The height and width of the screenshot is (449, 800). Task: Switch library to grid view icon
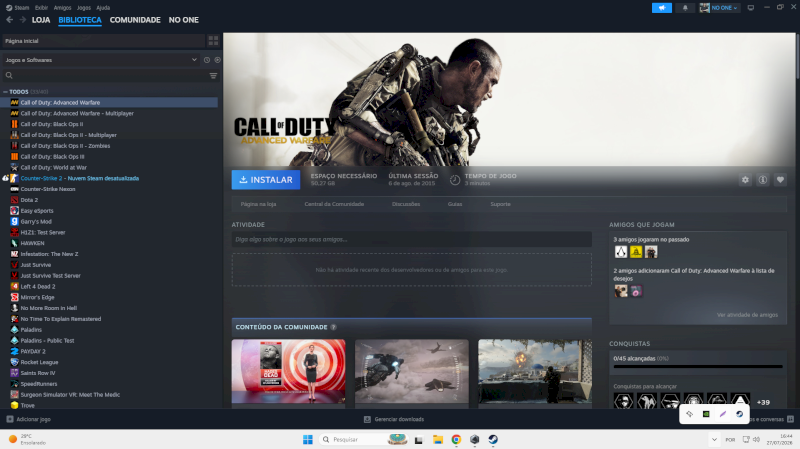213,41
